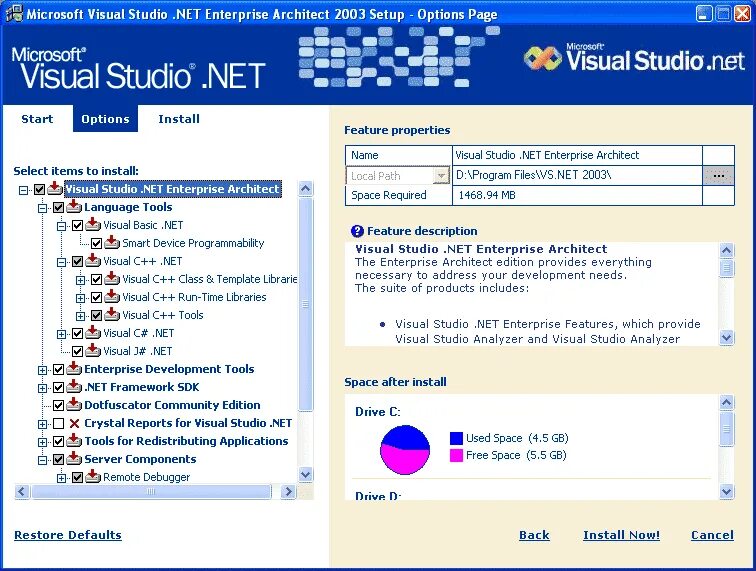Uncheck Visual Studio .NET Enterprise Architect checkbox
This screenshot has width=756, height=571.
click(x=40, y=190)
